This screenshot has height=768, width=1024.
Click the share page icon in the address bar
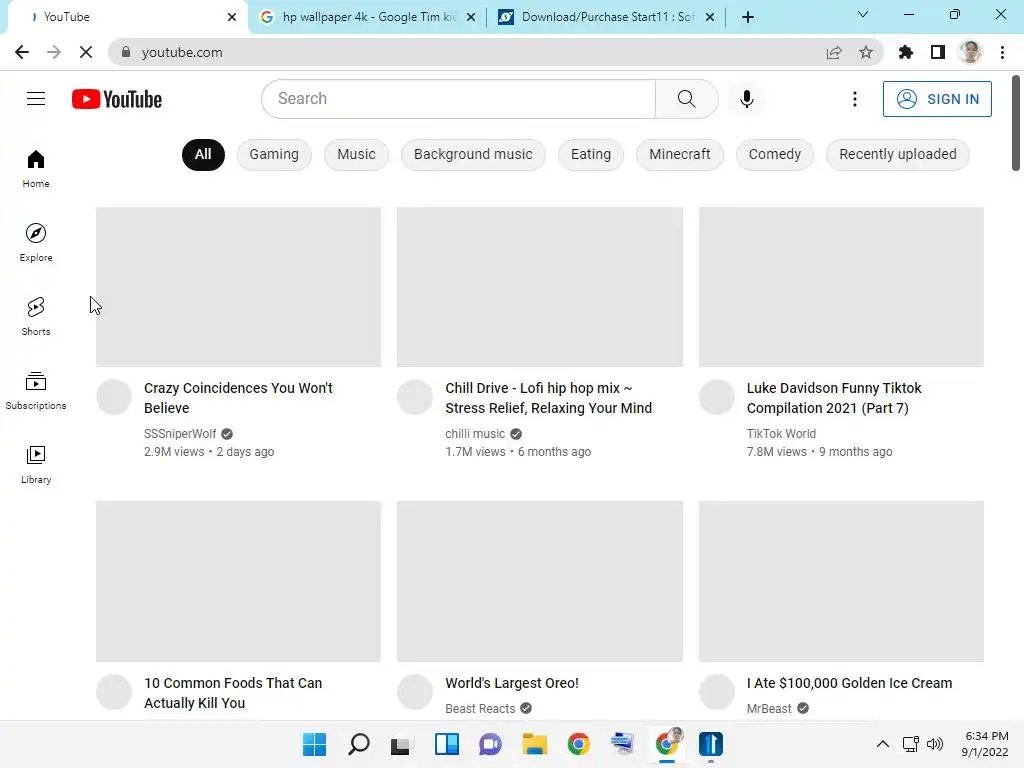click(834, 52)
